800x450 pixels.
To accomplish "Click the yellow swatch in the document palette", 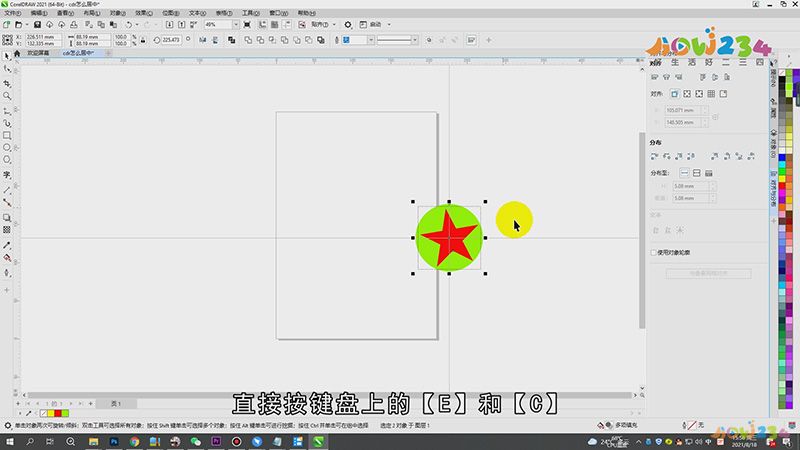I will [51, 413].
